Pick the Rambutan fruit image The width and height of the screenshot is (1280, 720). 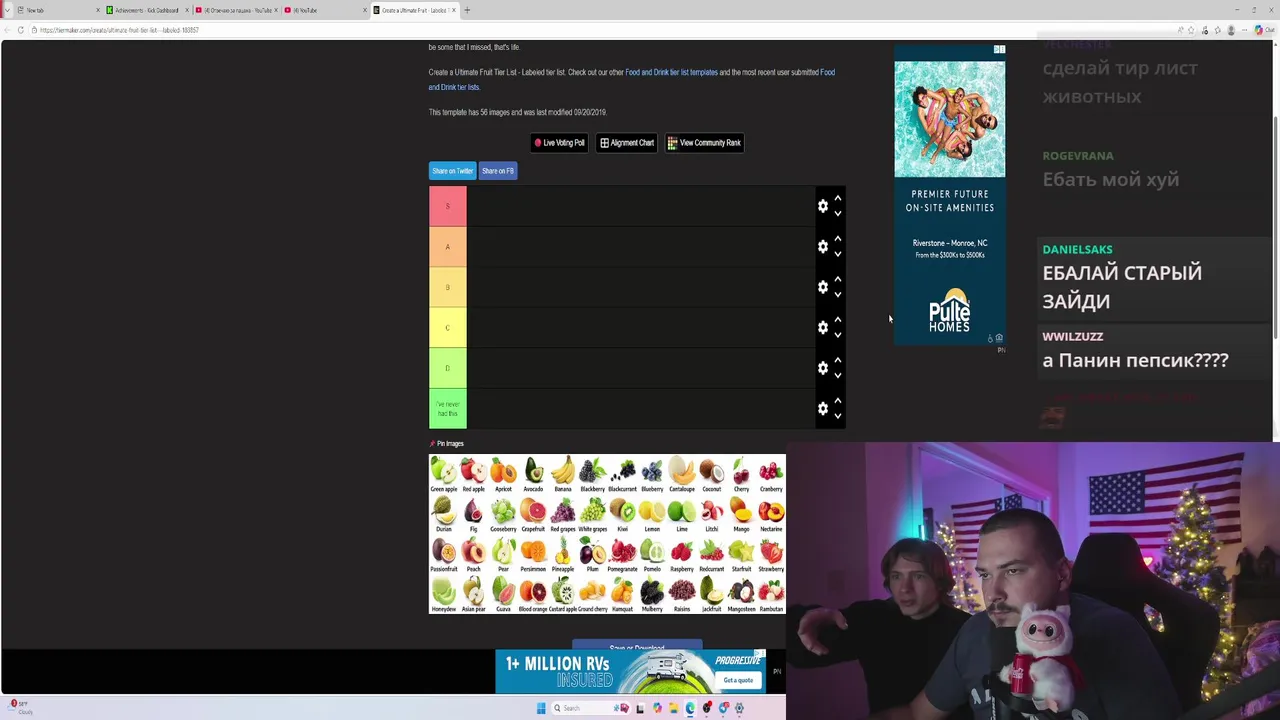771,595
